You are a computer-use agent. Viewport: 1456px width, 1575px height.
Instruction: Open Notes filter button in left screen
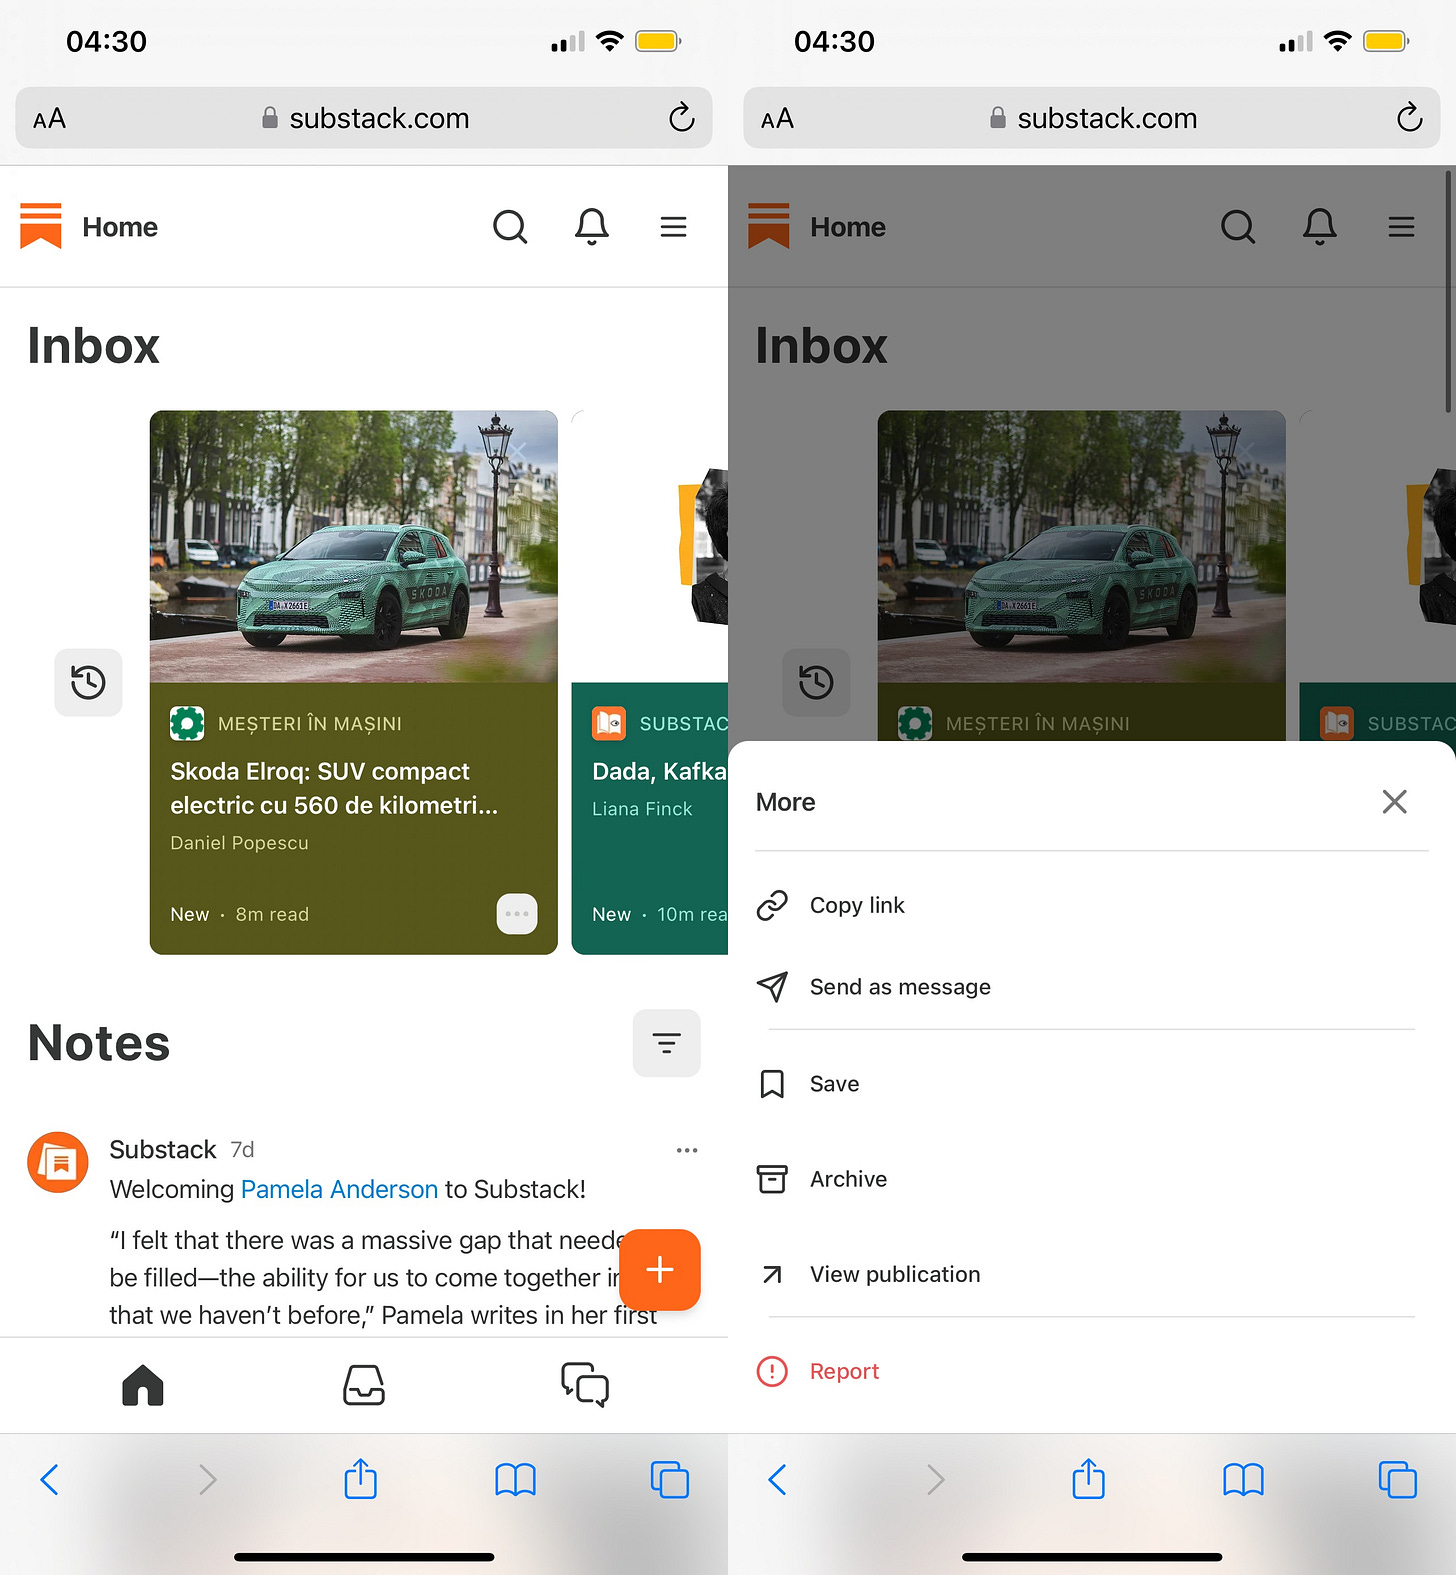667,1043
